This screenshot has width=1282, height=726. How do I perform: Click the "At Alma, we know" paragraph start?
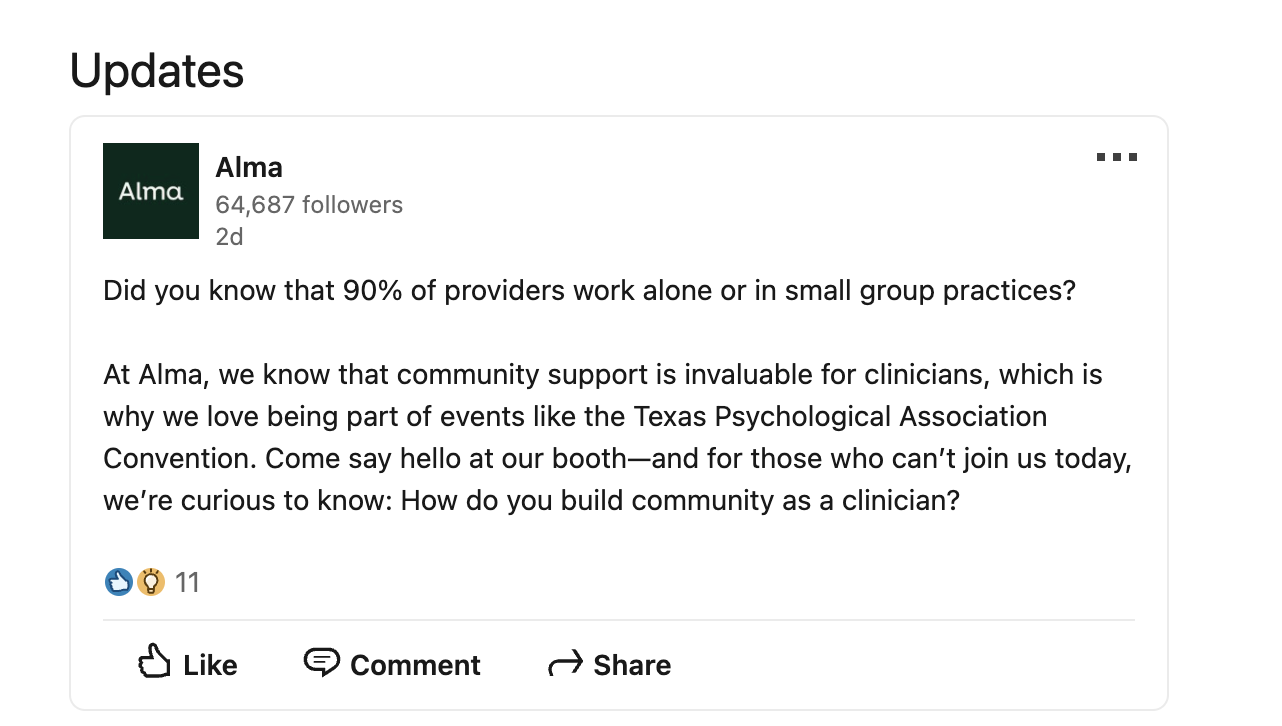pyautogui.click(x=200, y=375)
